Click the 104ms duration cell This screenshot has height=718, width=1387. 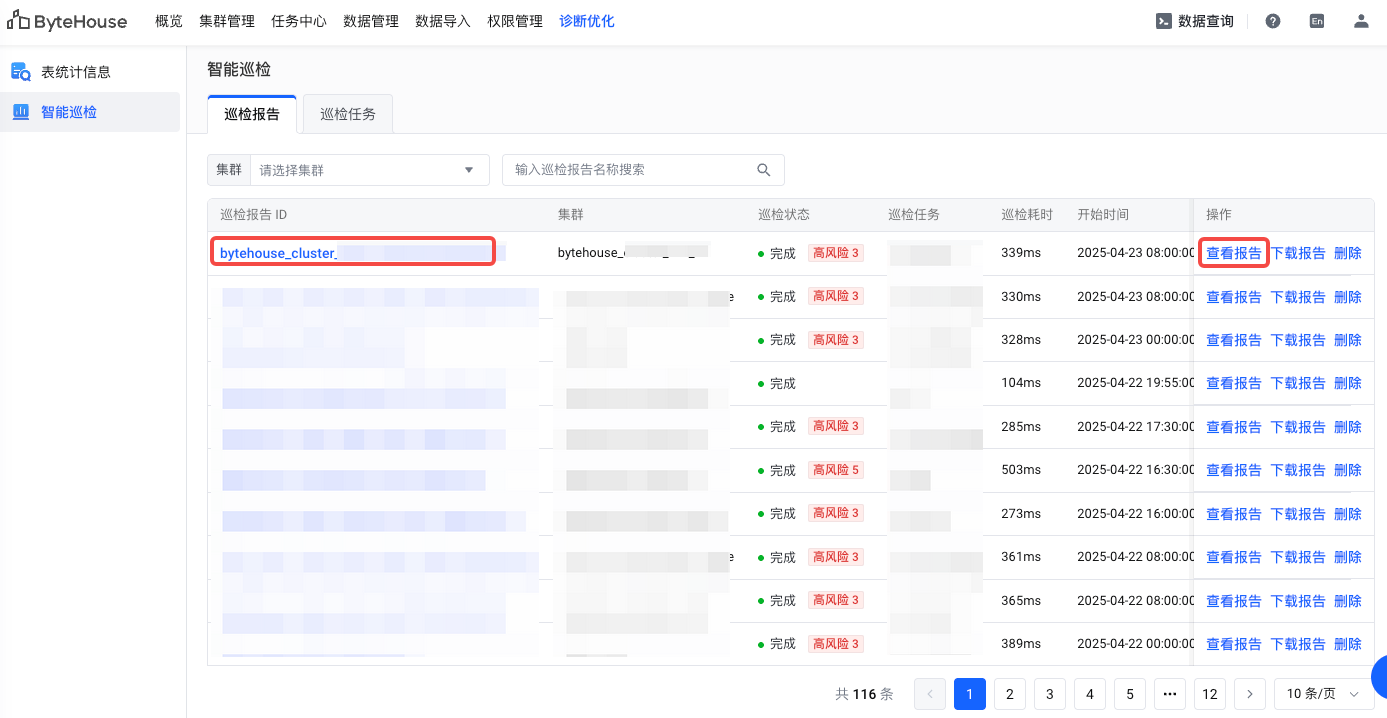pos(1021,383)
